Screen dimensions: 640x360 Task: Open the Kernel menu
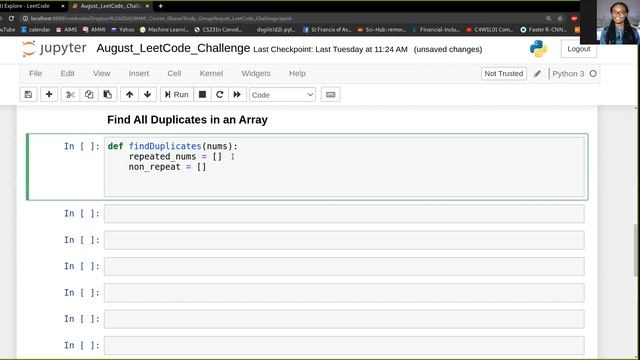pos(211,73)
